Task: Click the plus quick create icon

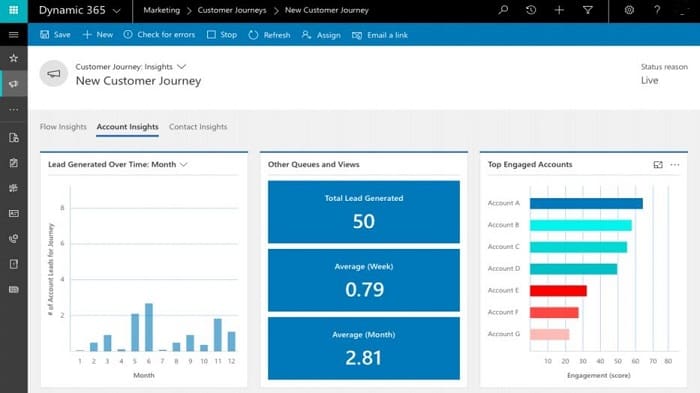Action: [x=559, y=10]
